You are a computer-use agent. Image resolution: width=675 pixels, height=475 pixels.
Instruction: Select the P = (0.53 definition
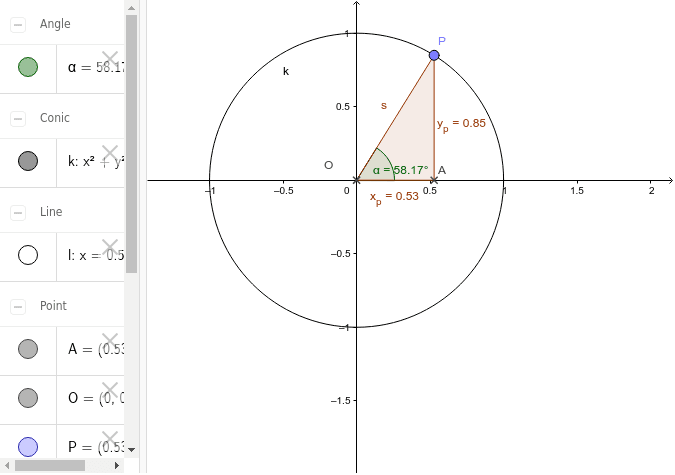(x=96, y=447)
